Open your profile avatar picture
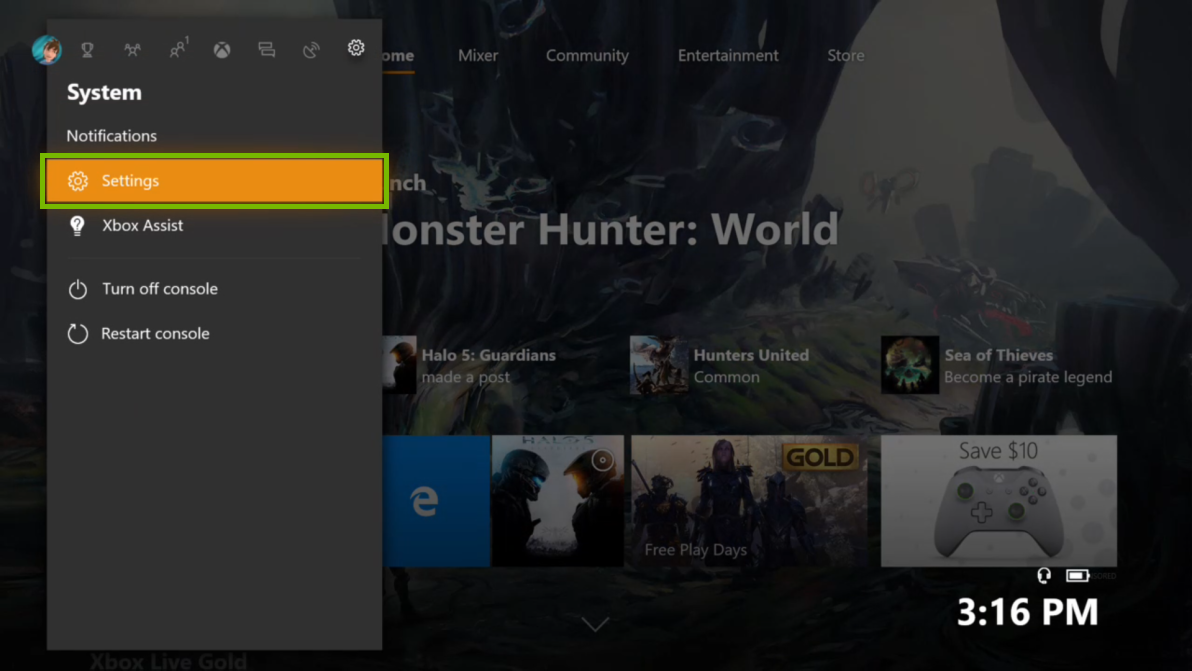 (x=46, y=50)
